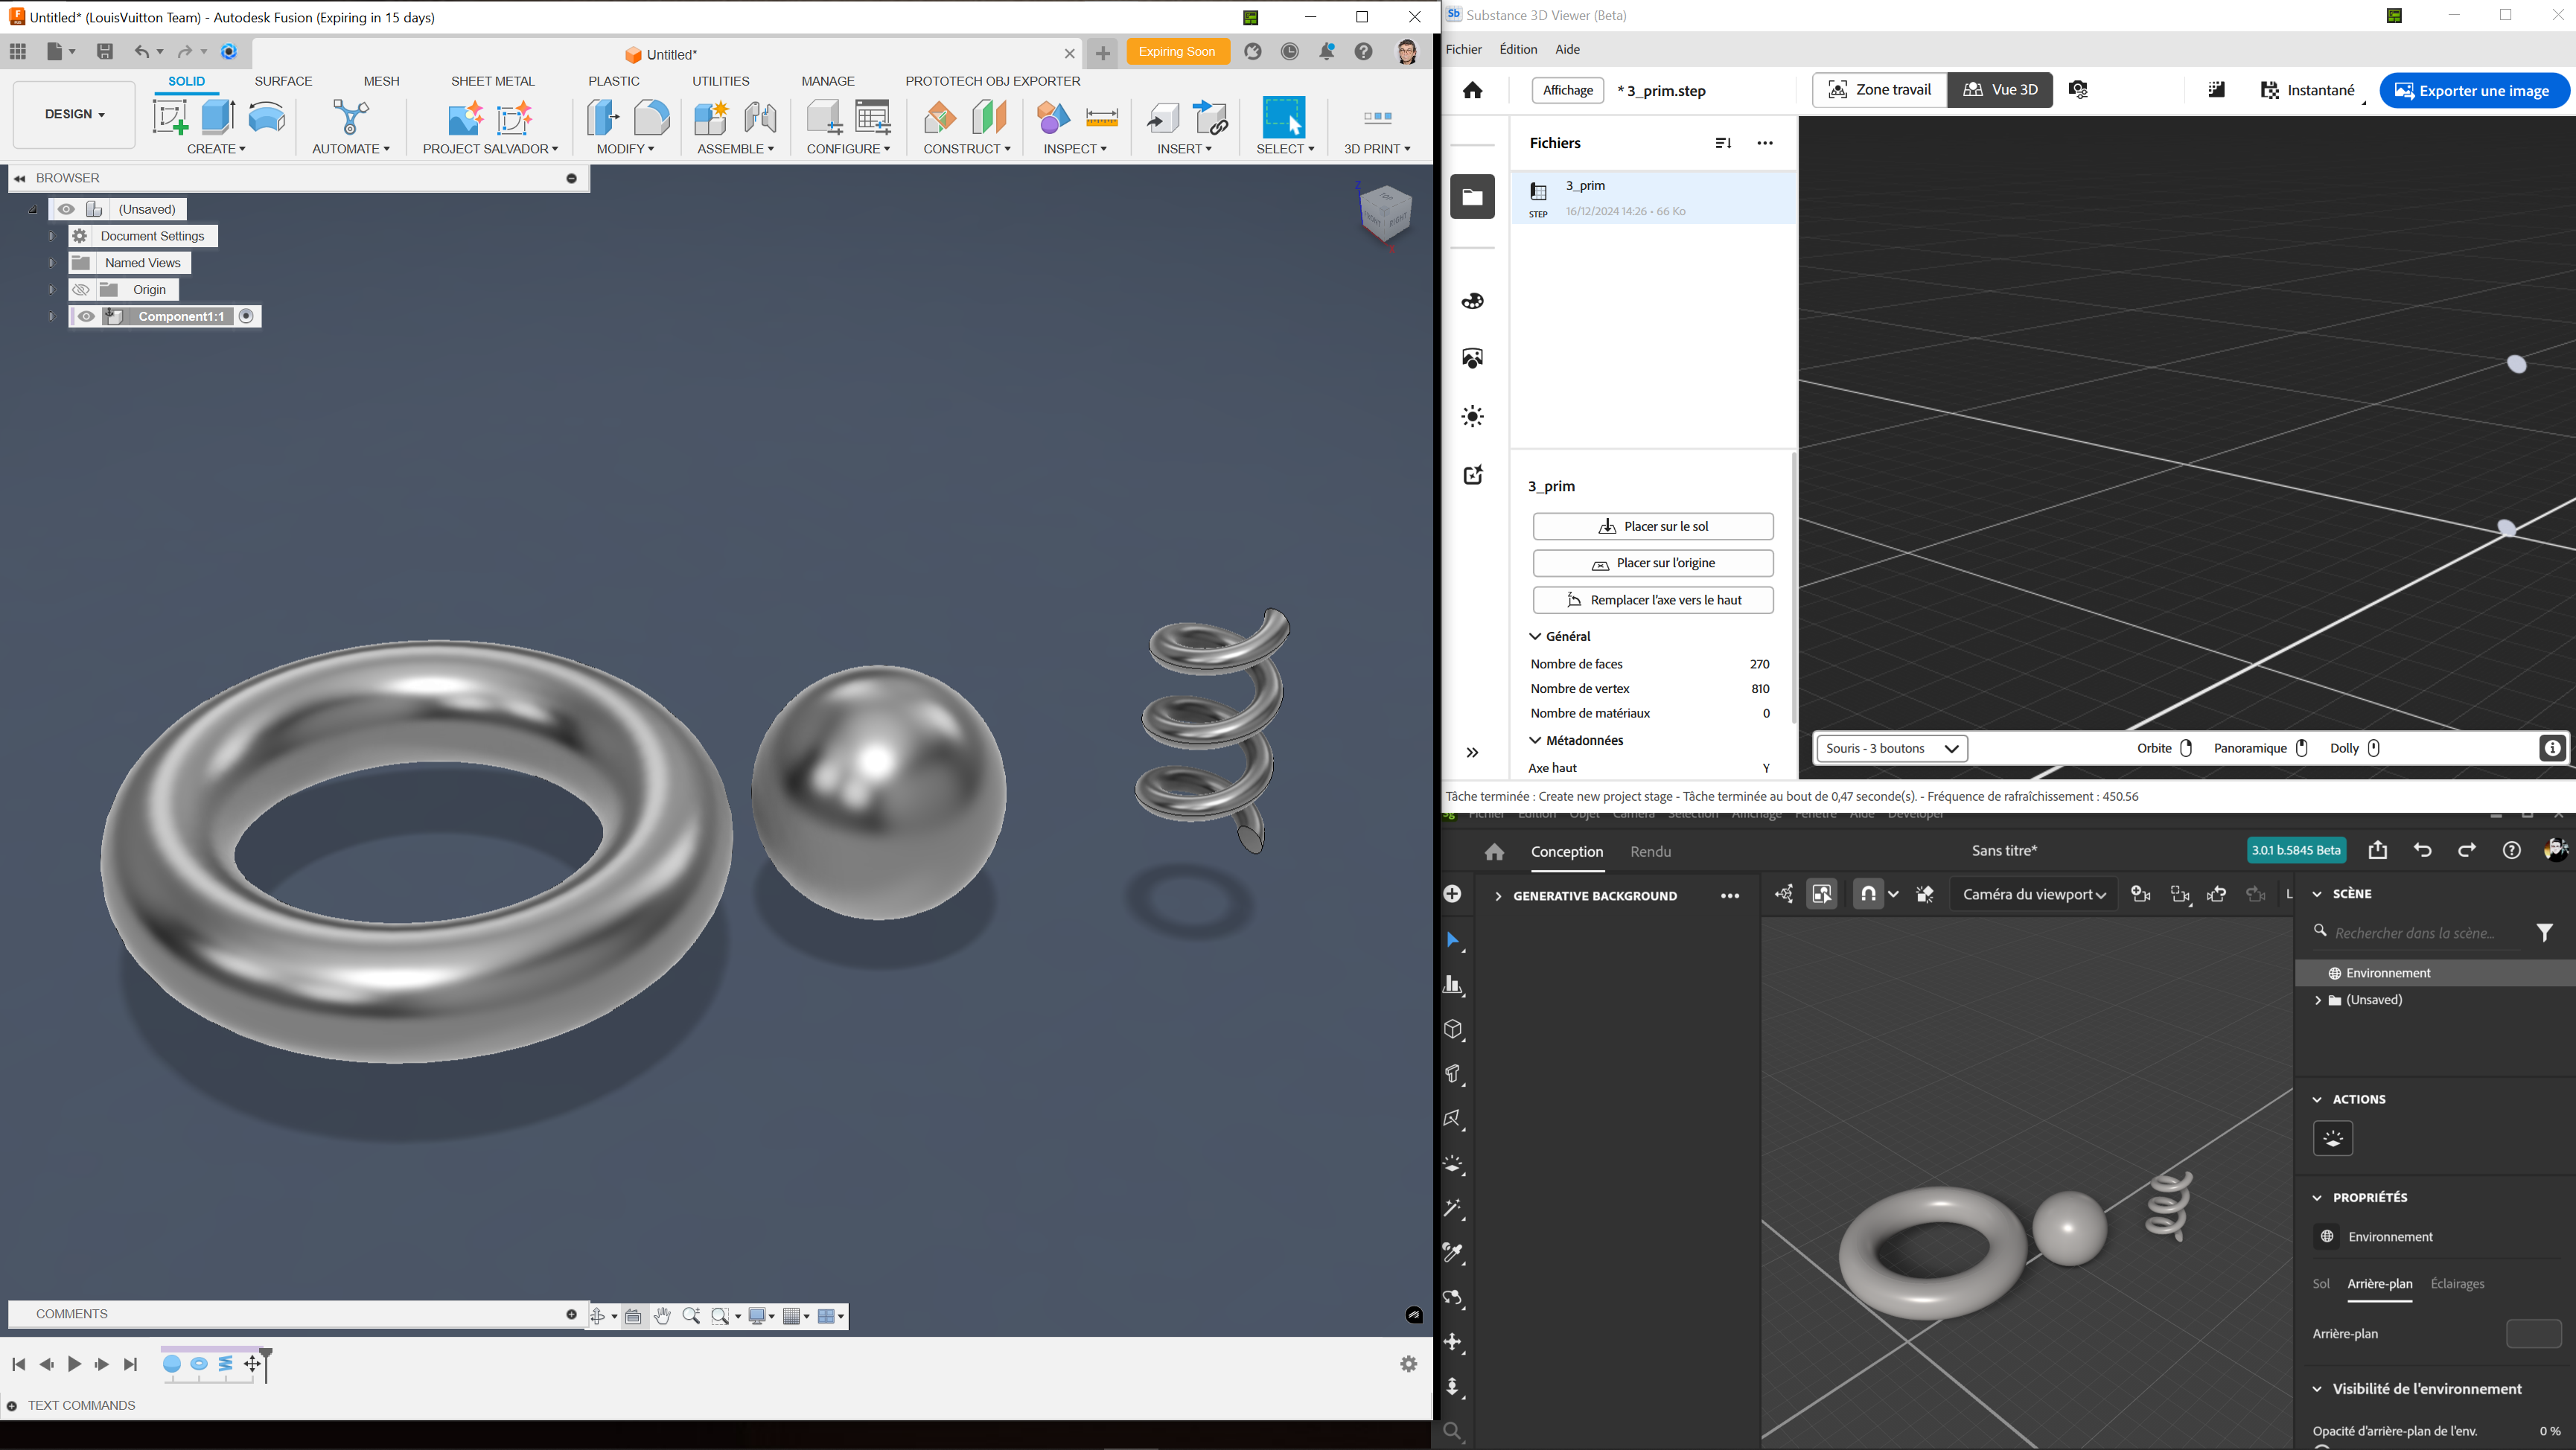This screenshot has width=2576, height=1450.
Task: Open the Fillet tool under Modify
Action: [652, 118]
